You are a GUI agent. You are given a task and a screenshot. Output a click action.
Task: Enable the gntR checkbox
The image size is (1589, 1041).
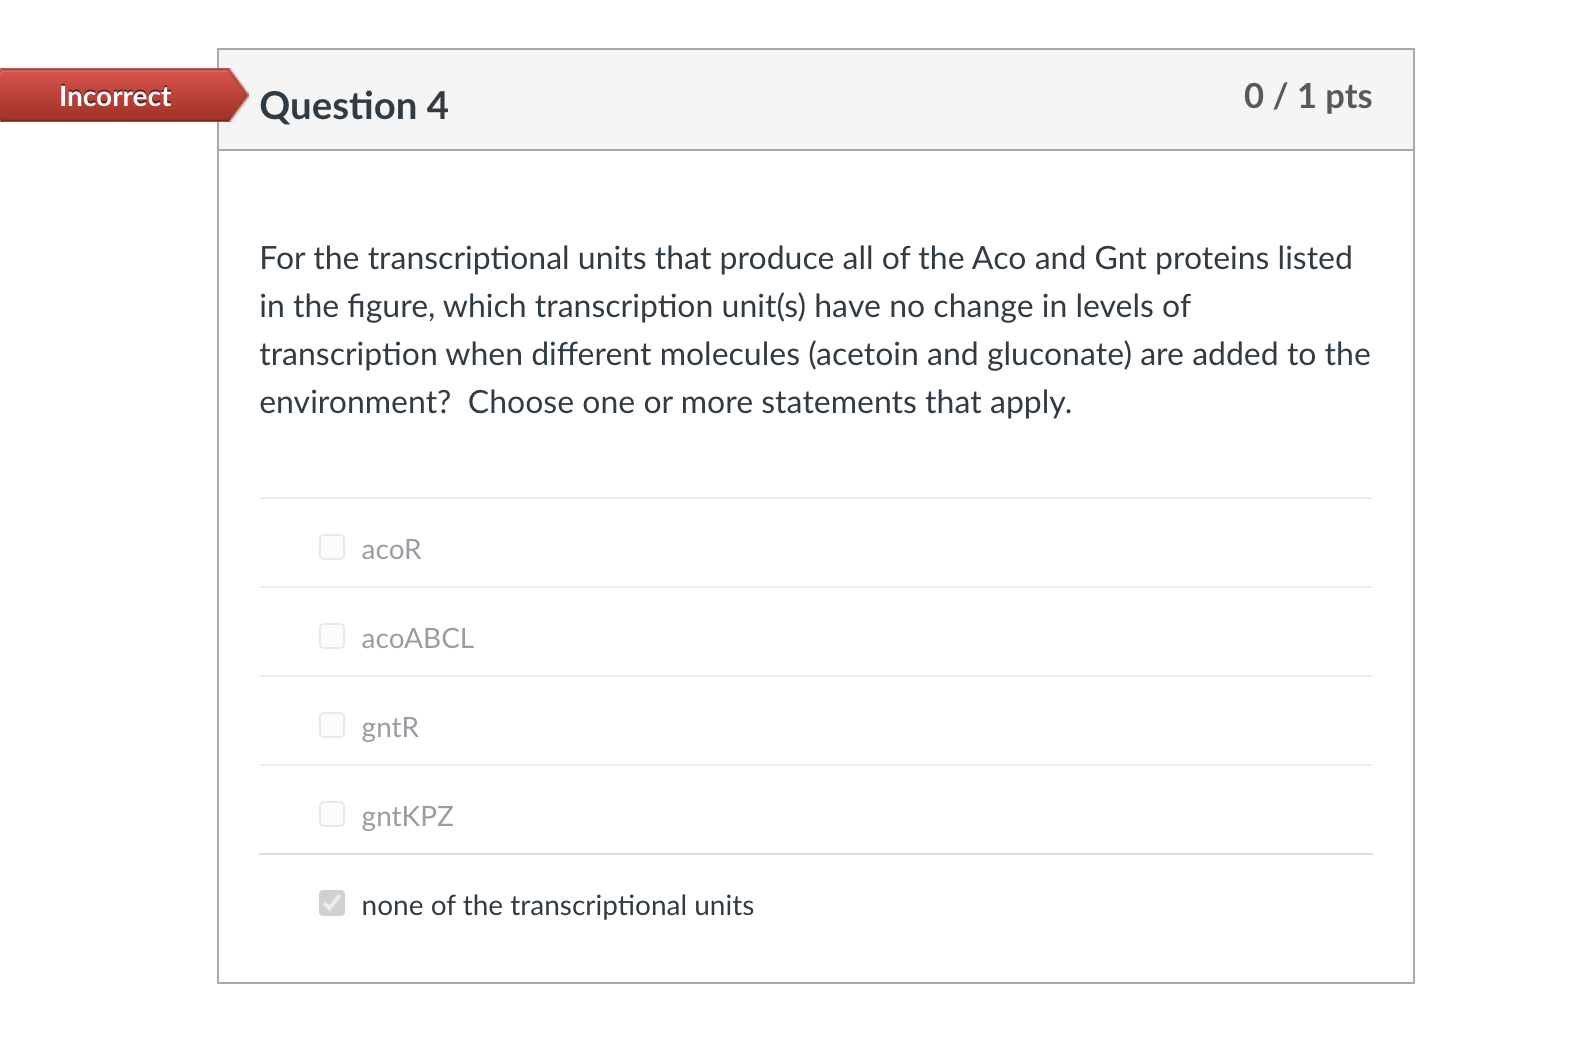pos(331,725)
